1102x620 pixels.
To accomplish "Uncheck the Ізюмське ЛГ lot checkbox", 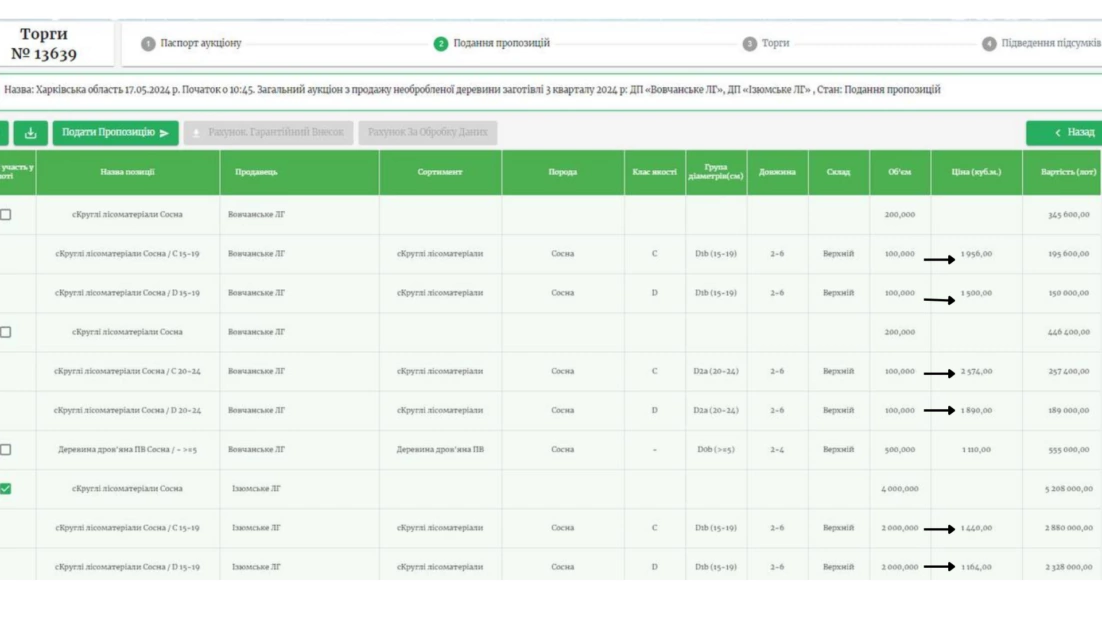I will pos(6,489).
